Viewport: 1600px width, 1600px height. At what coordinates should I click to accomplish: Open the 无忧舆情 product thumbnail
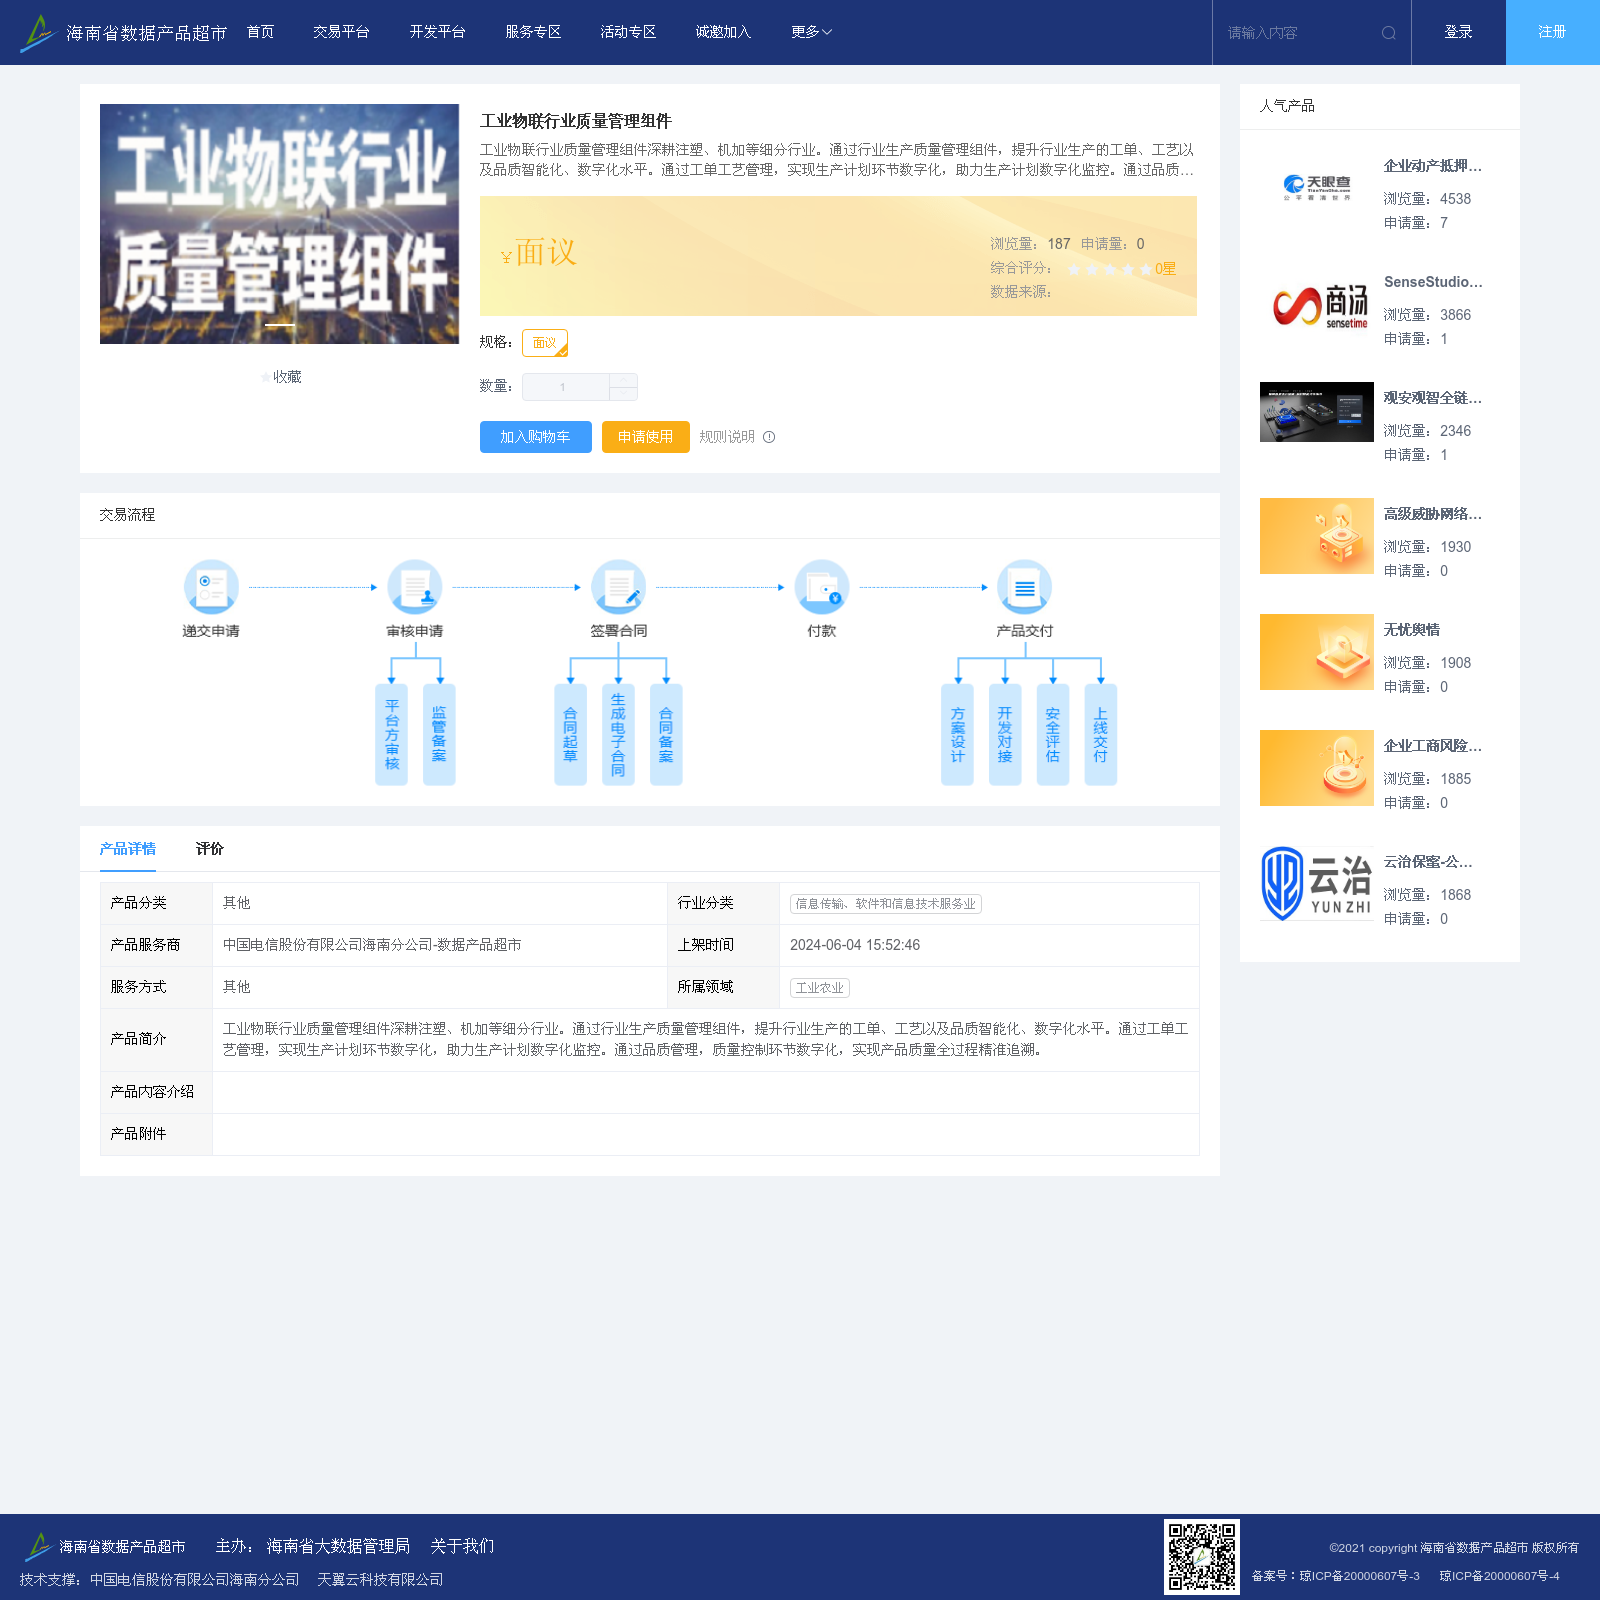tap(1317, 652)
